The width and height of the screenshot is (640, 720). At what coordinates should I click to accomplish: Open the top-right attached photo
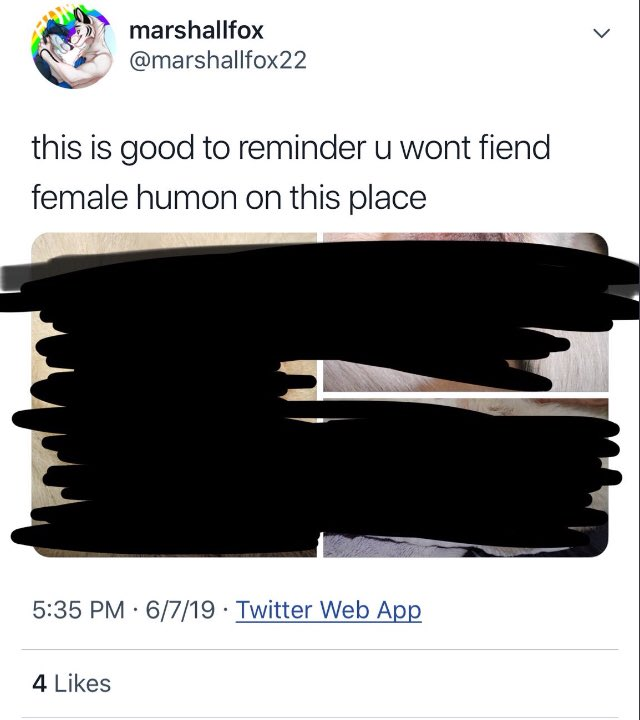466,312
